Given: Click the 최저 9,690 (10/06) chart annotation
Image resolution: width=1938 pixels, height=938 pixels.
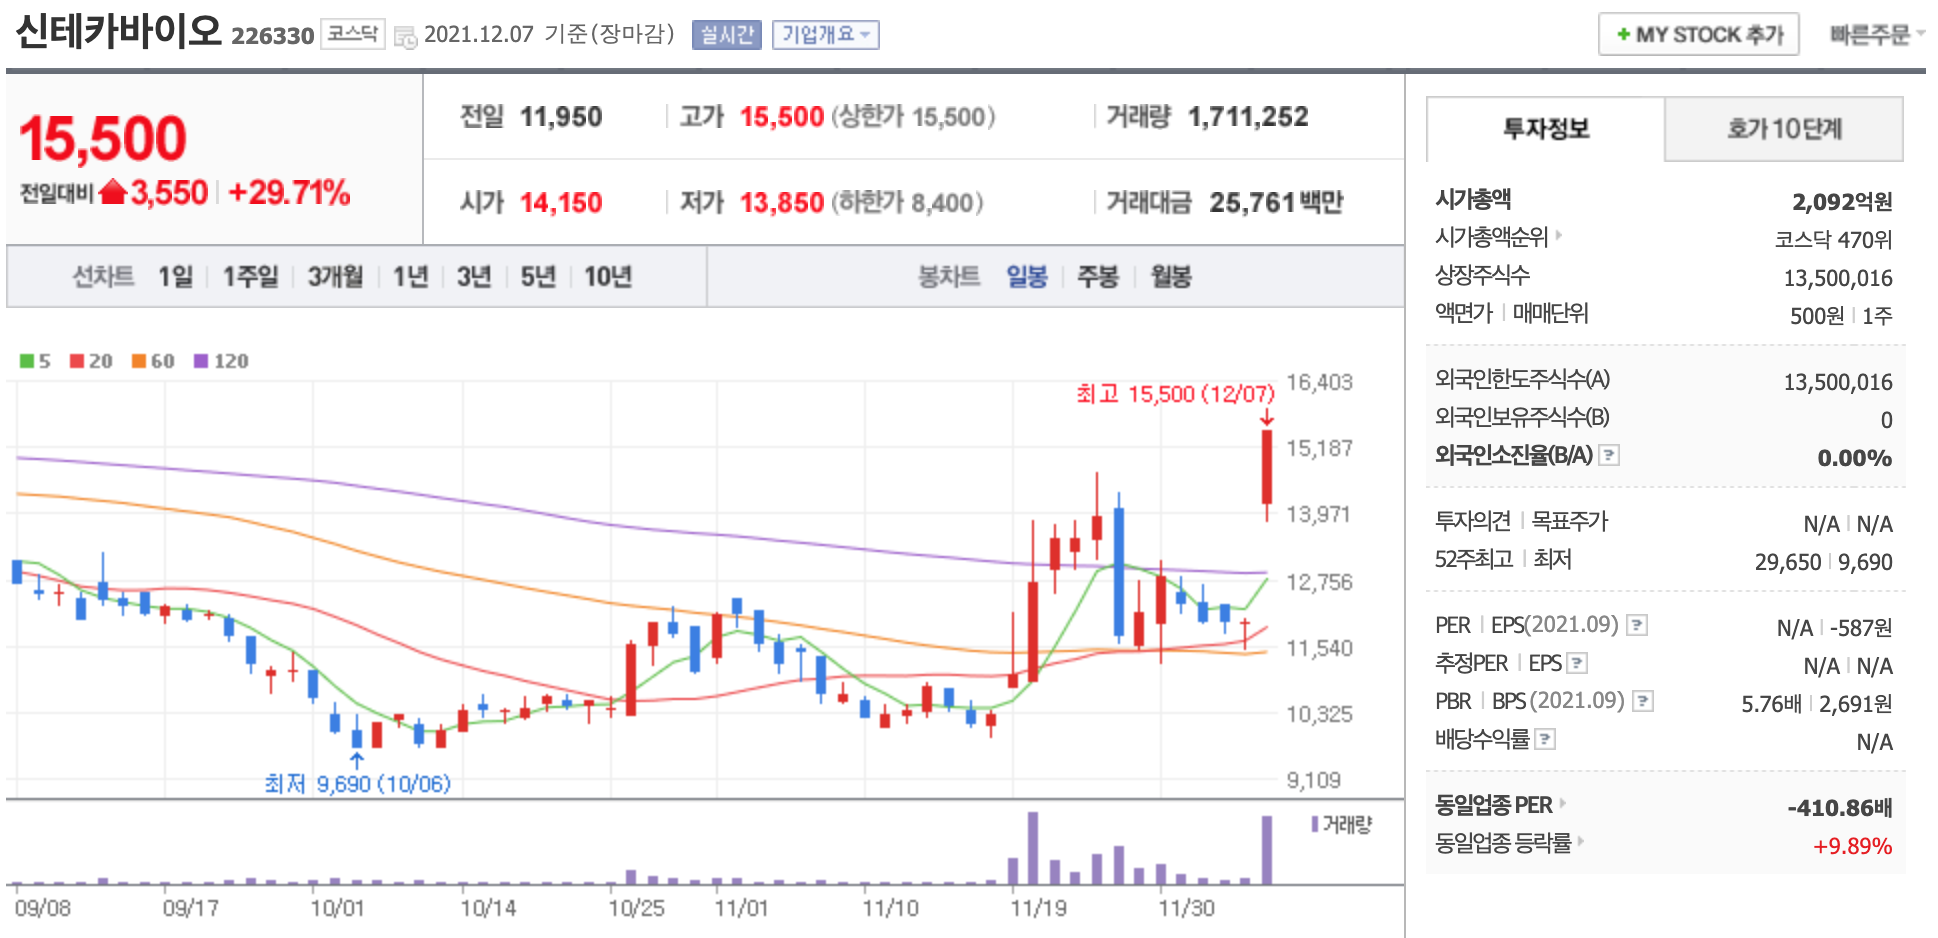Looking at the screenshot, I should pyautogui.click(x=357, y=783).
